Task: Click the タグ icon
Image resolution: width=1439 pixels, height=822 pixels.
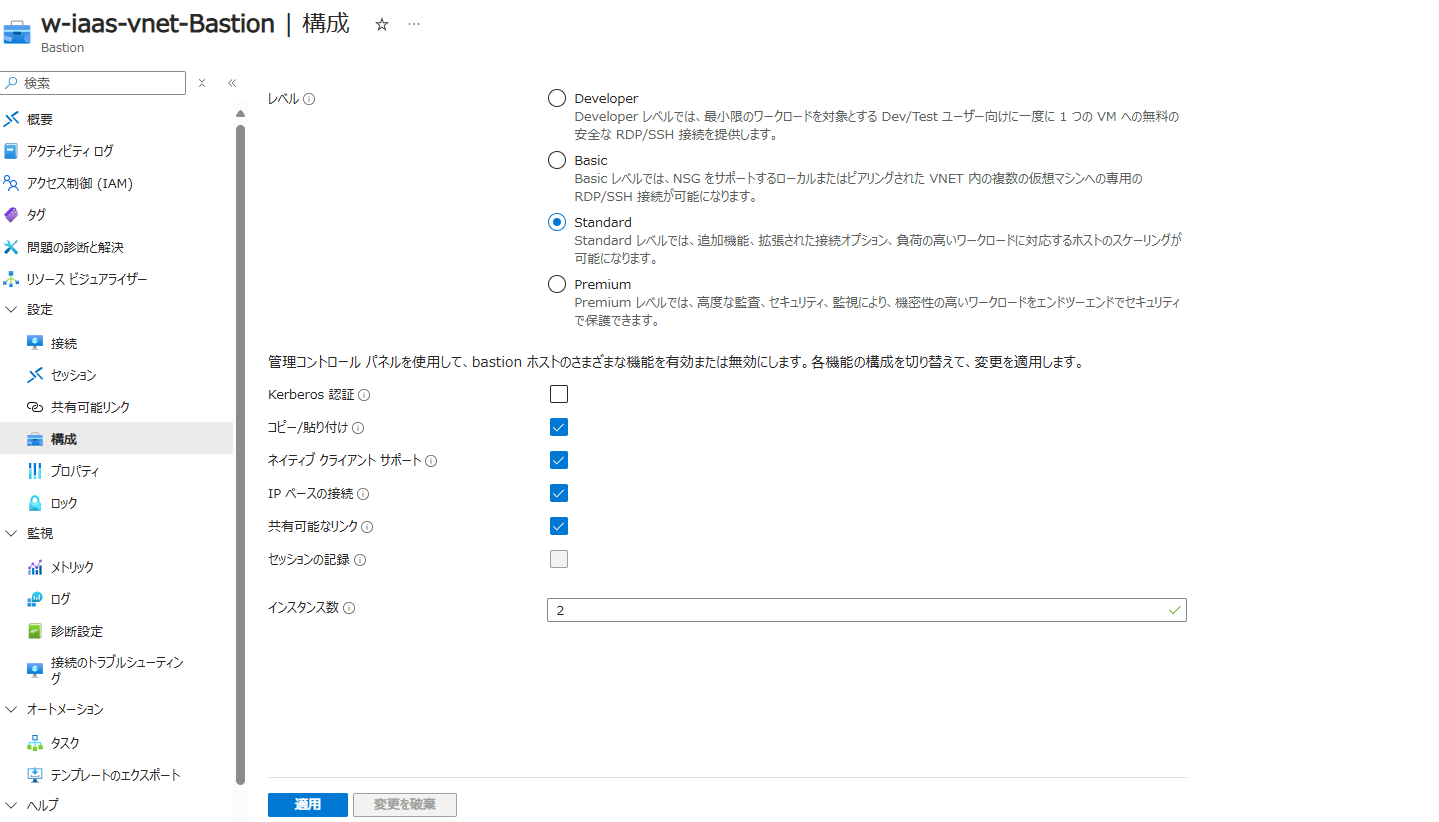Action: click(11, 215)
